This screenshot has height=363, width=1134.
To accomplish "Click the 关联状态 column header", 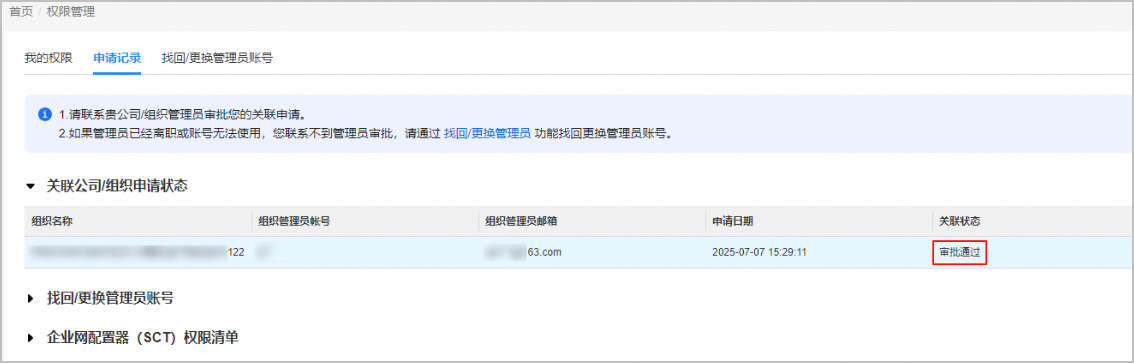I will (1033, 221).
